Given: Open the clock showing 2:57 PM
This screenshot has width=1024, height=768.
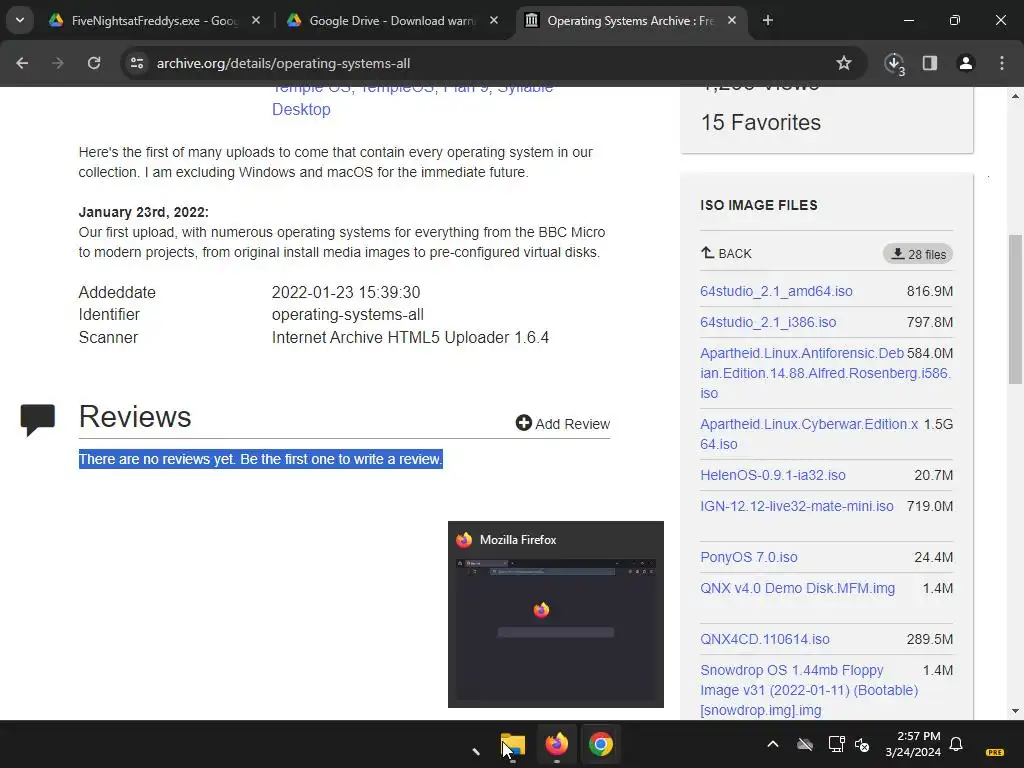Looking at the screenshot, I should 913,744.
